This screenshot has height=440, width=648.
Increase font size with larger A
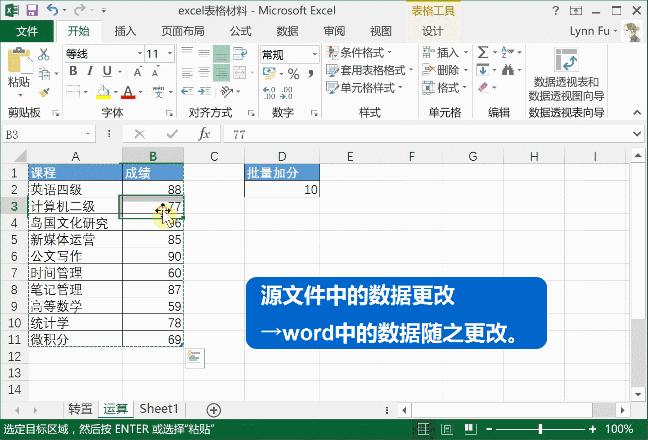tap(138, 72)
